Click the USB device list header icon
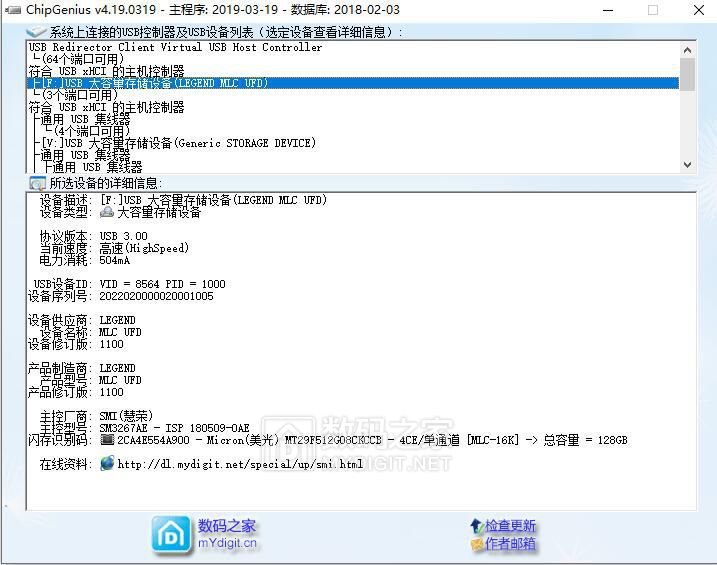 tap(36, 32)
